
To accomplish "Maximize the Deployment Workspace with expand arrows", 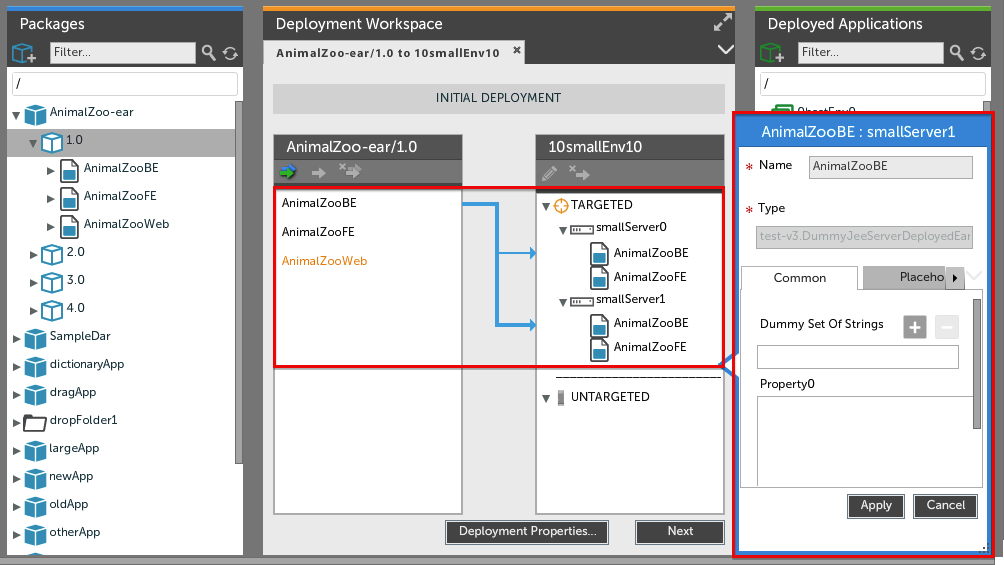I will click(723, 23).
